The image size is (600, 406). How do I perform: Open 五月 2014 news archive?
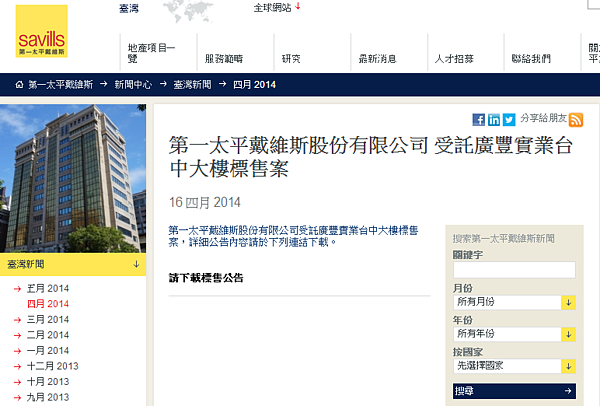(48, 289)
